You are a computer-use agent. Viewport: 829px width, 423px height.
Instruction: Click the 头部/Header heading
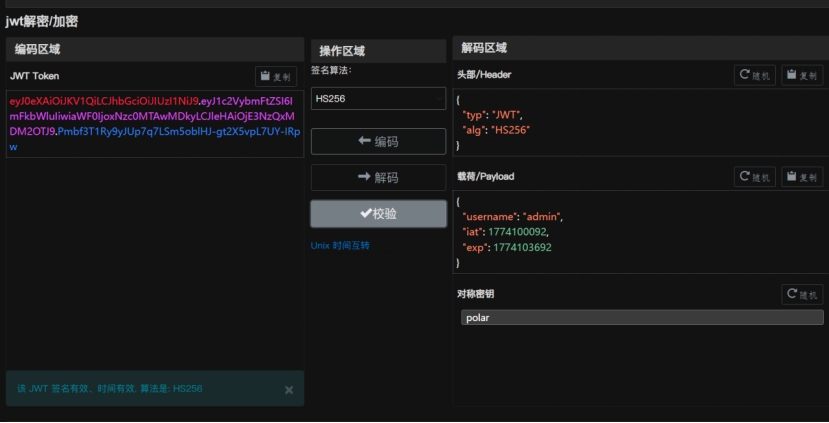click(x=484, y=75)
